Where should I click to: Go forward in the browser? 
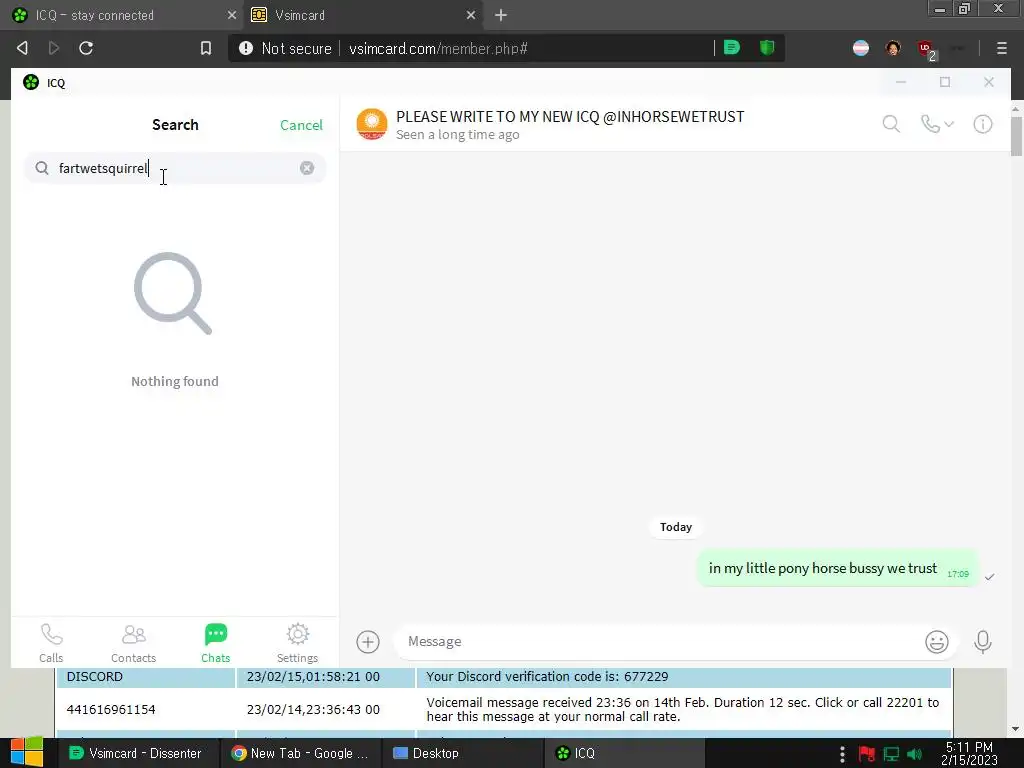click(x=54, y=48)
